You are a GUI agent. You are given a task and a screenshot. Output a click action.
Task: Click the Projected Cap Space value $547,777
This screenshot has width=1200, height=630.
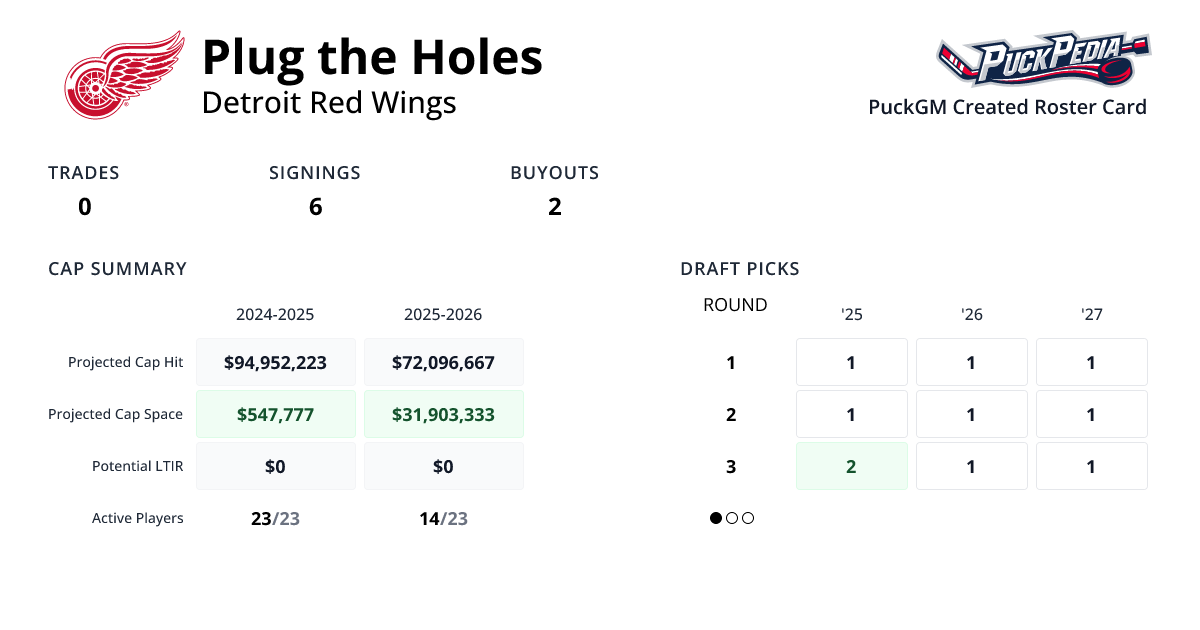[x=276, y=413]
